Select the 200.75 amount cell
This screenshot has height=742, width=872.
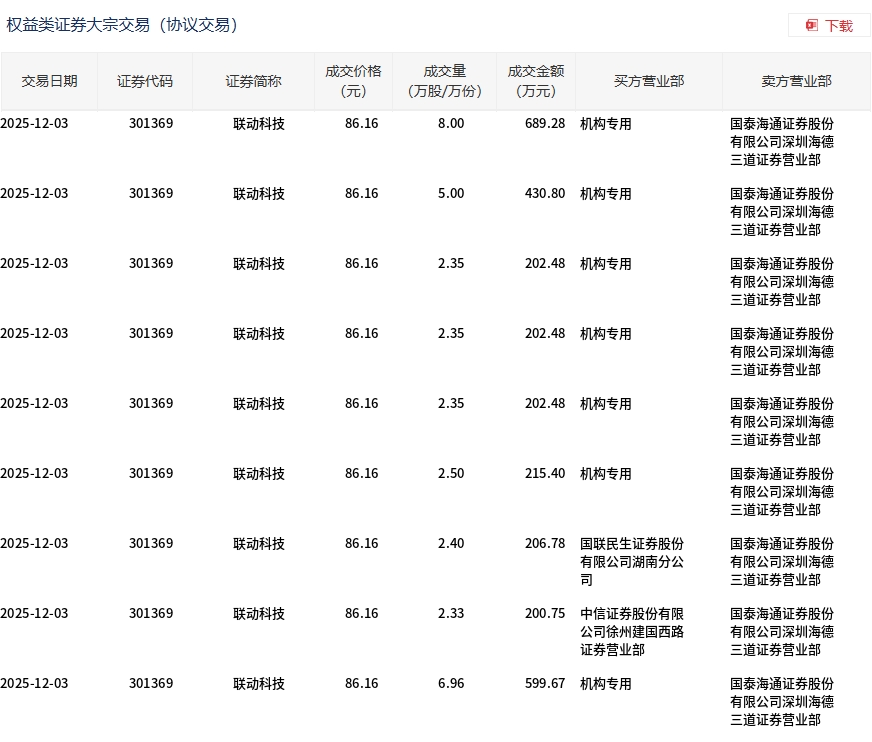pos(544,614)
